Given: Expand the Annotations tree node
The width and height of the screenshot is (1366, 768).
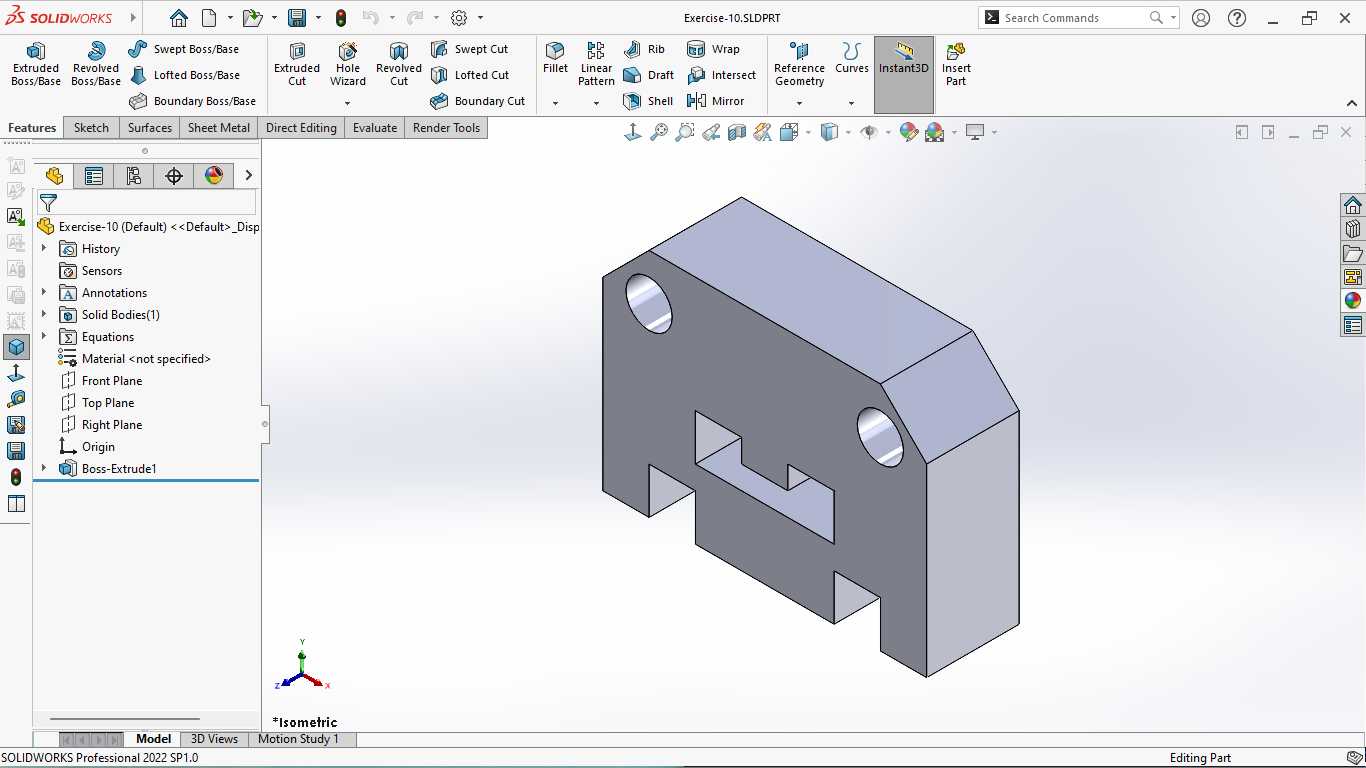Looking at the screenshot, I should [44, 293].
